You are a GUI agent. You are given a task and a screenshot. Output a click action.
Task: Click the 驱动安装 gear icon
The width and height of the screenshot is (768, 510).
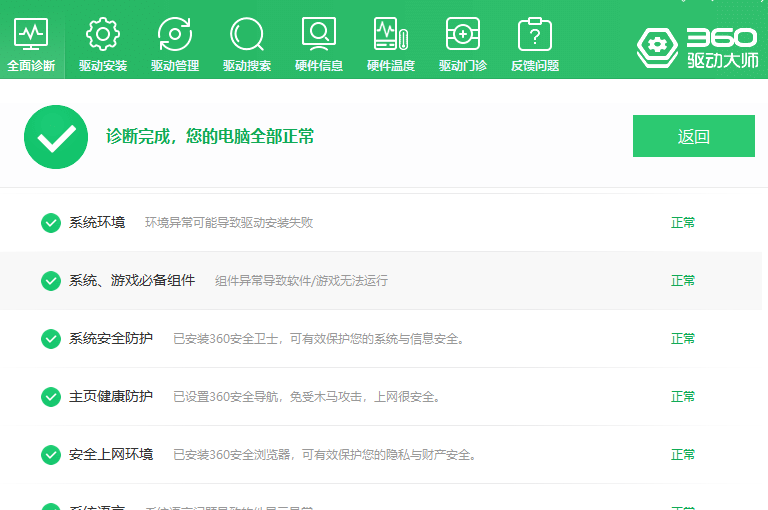coord(103,35)
